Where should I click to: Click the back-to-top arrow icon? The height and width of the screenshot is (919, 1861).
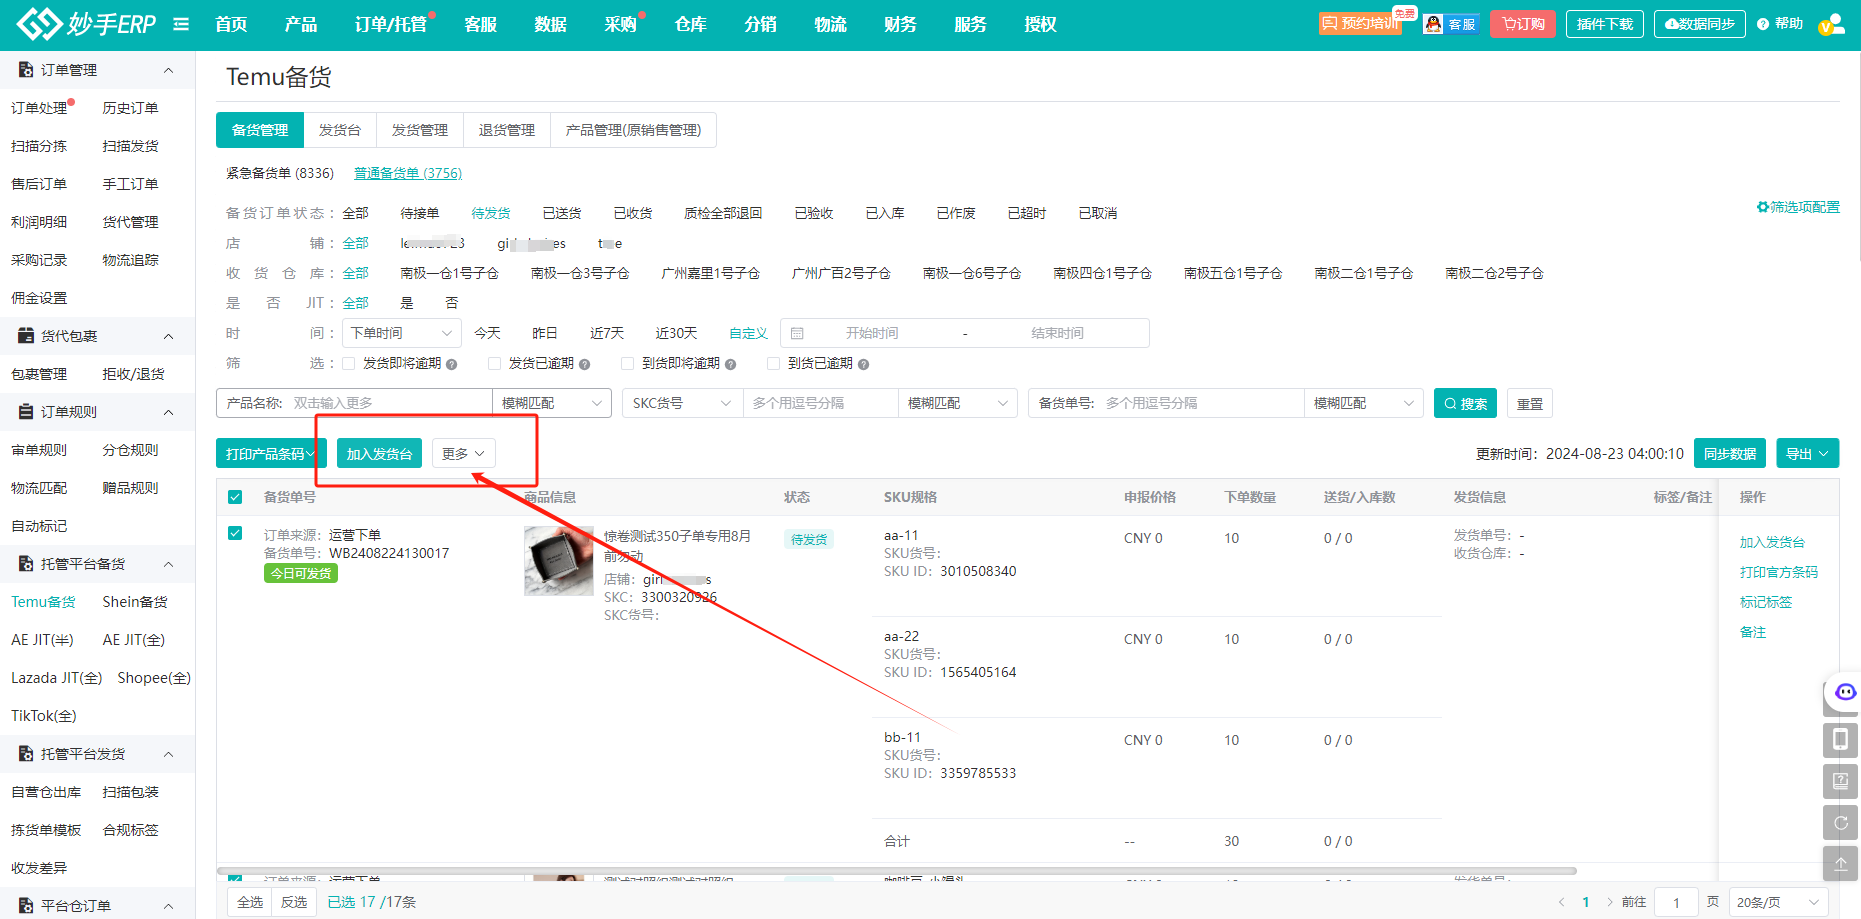coord(1840,863)
